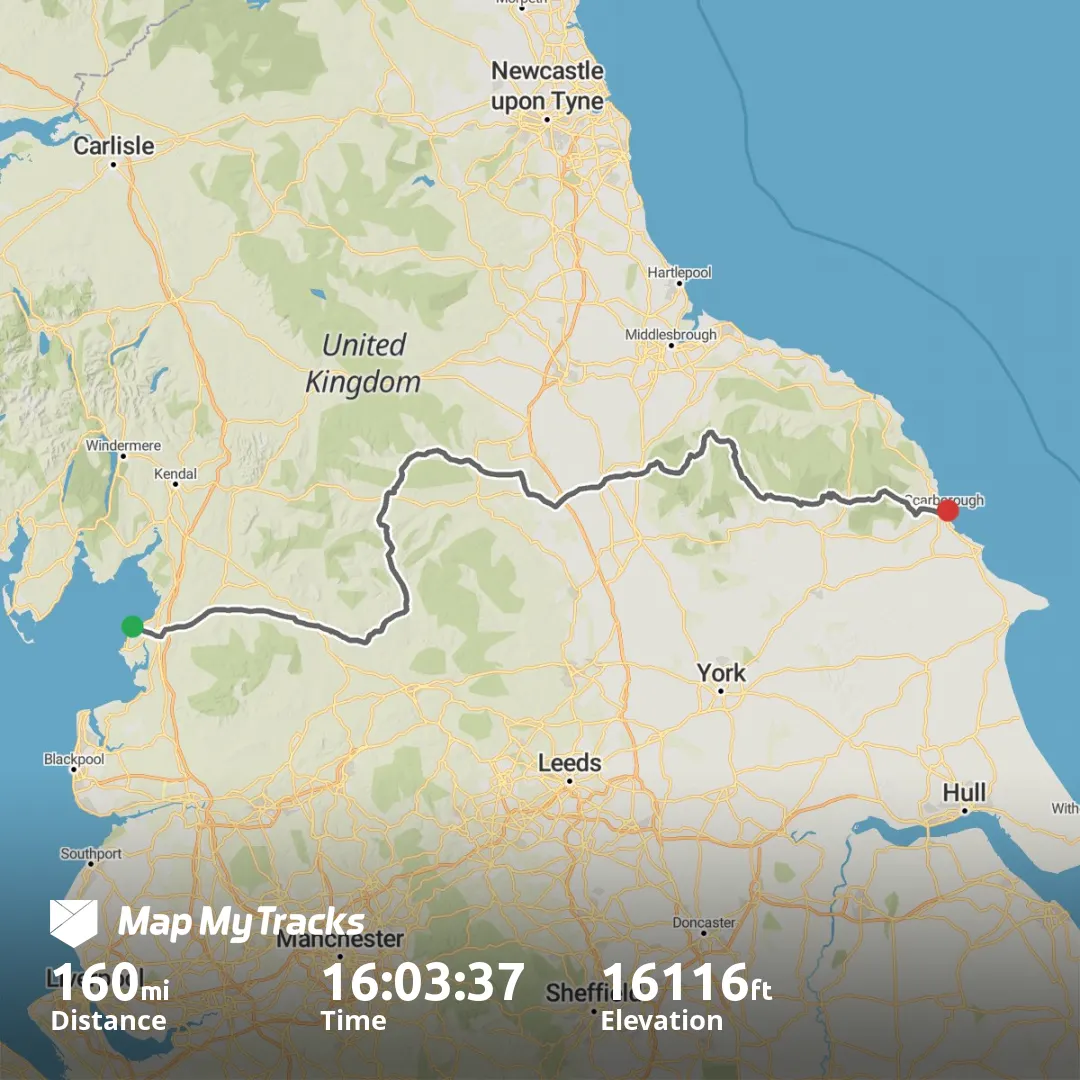The height and width of the screenshot is (1080, 1080).
Task: Click the Carlisle city dot marker
Action: point(114,164)
